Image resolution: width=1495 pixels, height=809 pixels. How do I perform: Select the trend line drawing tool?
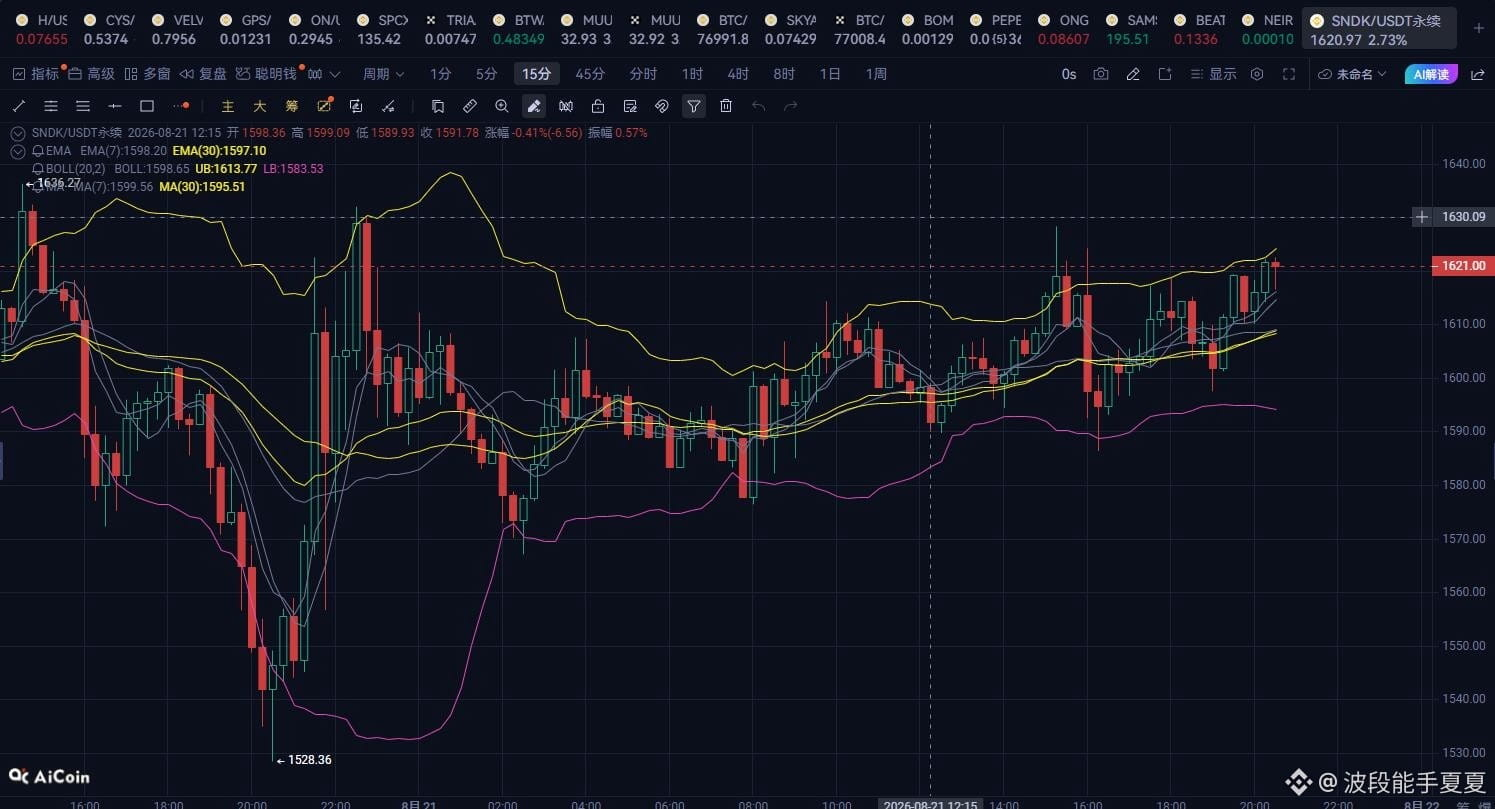click(x=18, y=106)
